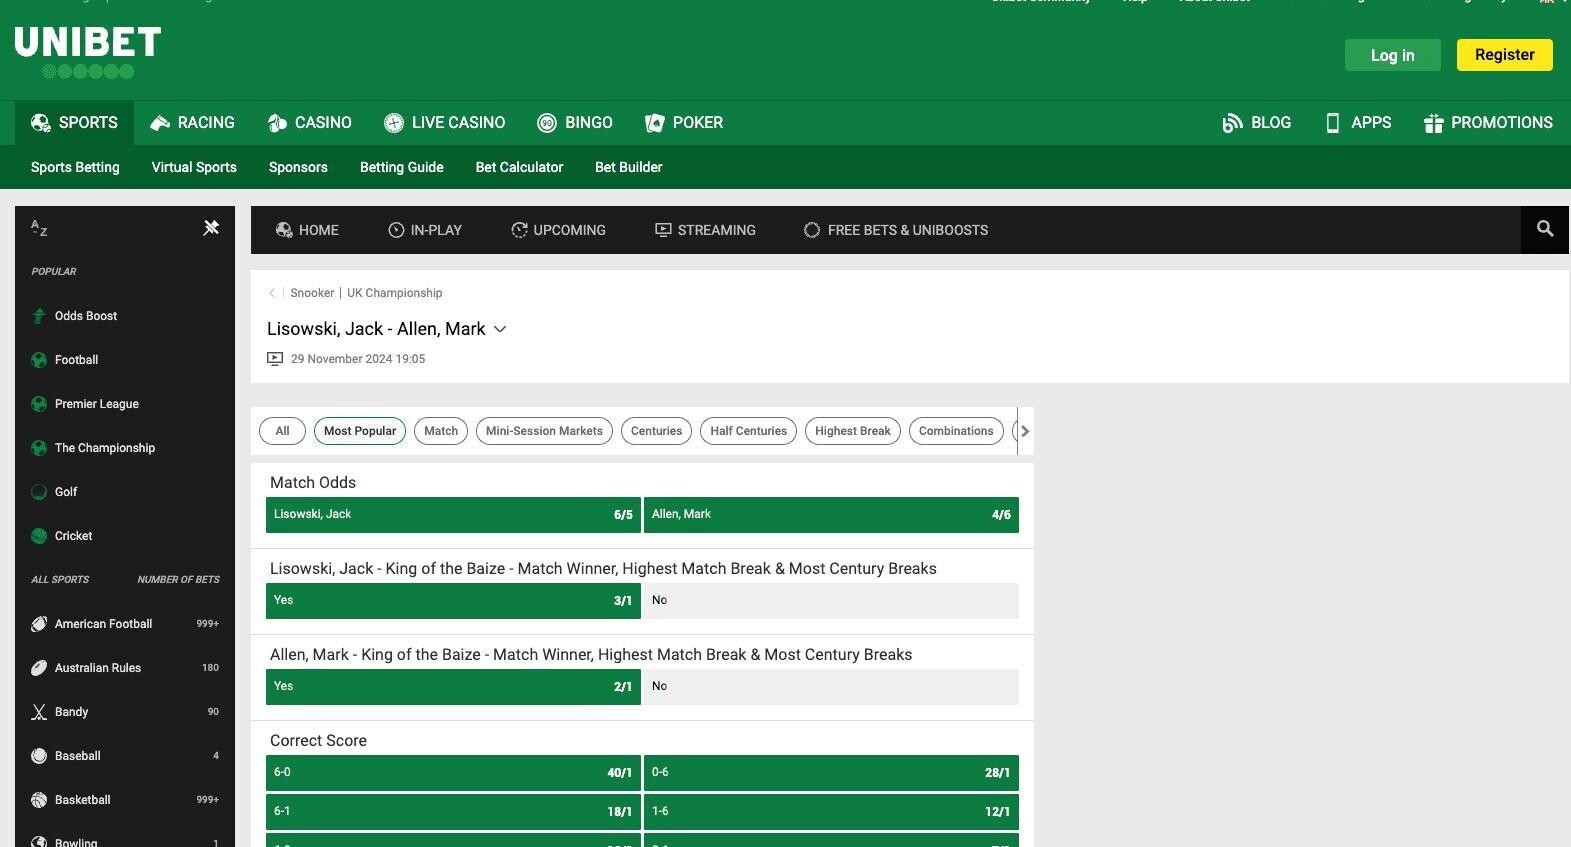
Task: Click the Unibet logo
Action: [x=88, y=52]
